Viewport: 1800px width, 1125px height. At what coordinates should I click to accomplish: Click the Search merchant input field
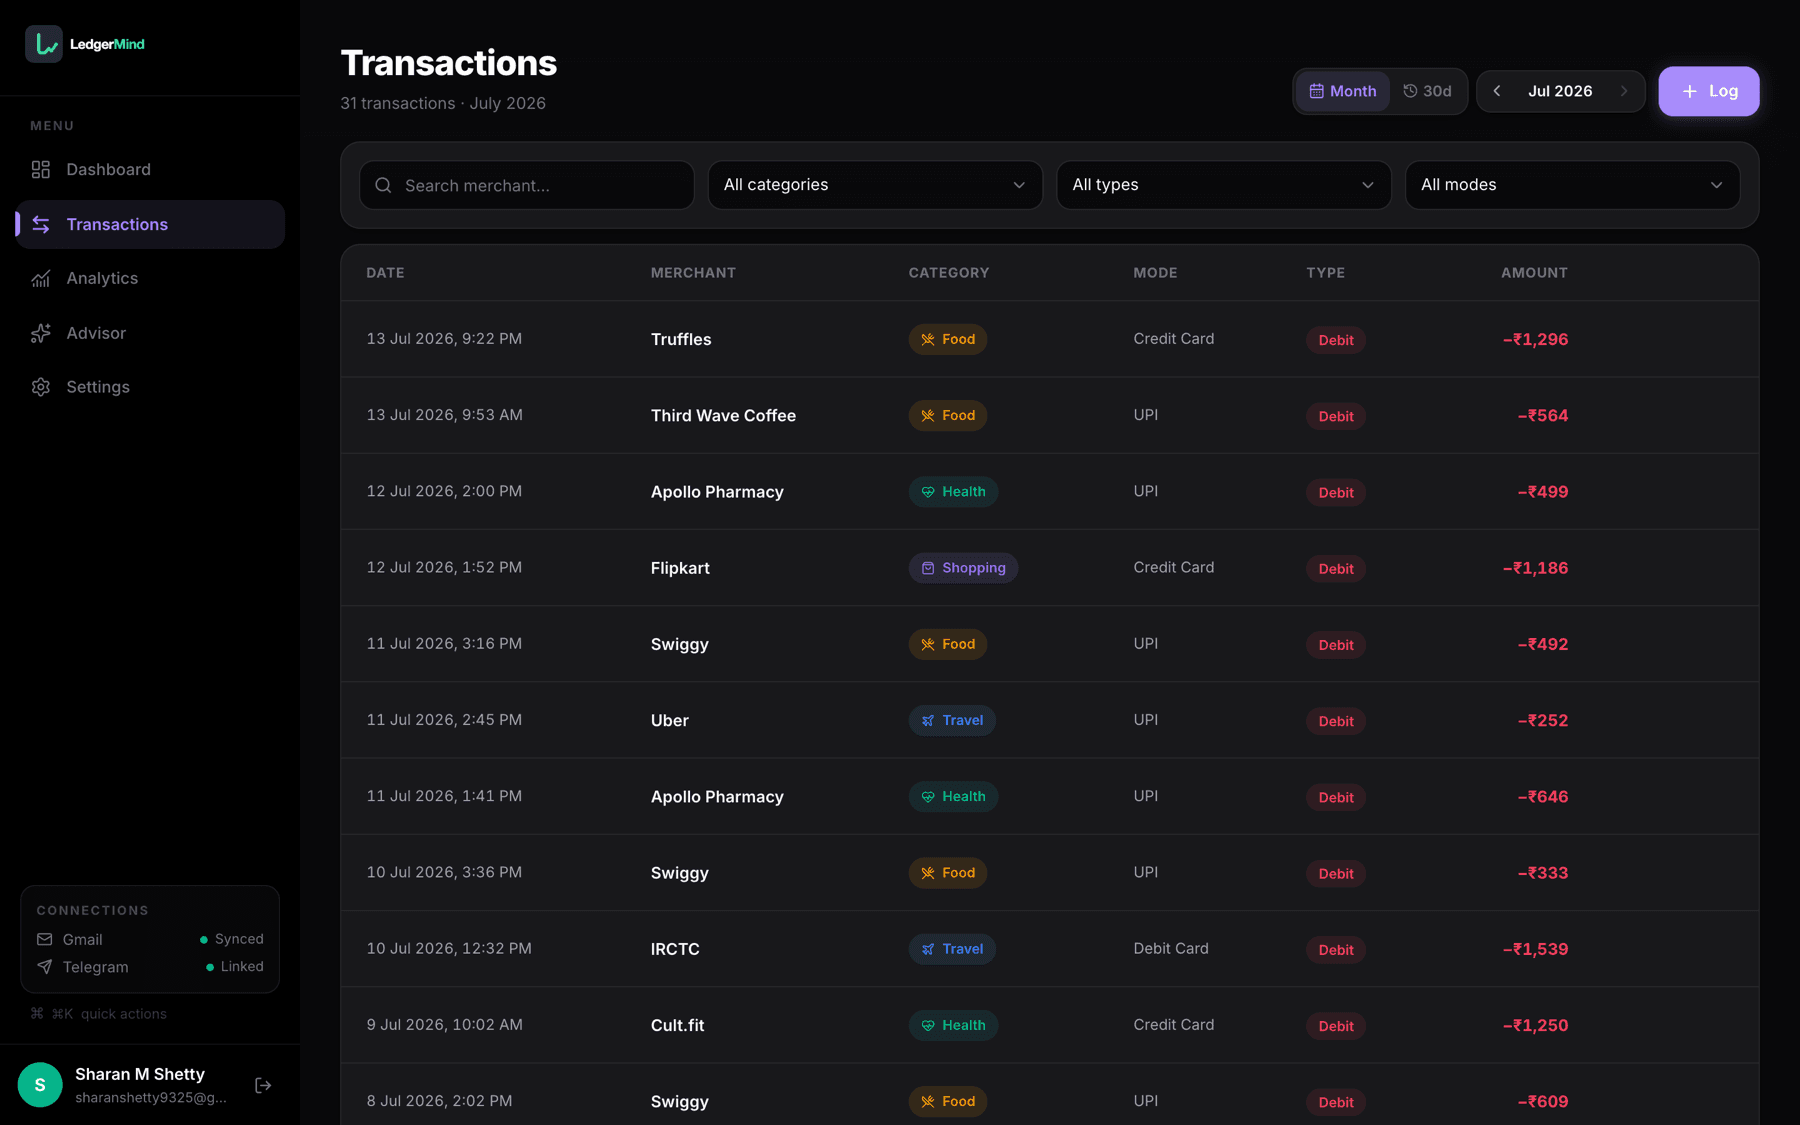(x=527, y=185)
